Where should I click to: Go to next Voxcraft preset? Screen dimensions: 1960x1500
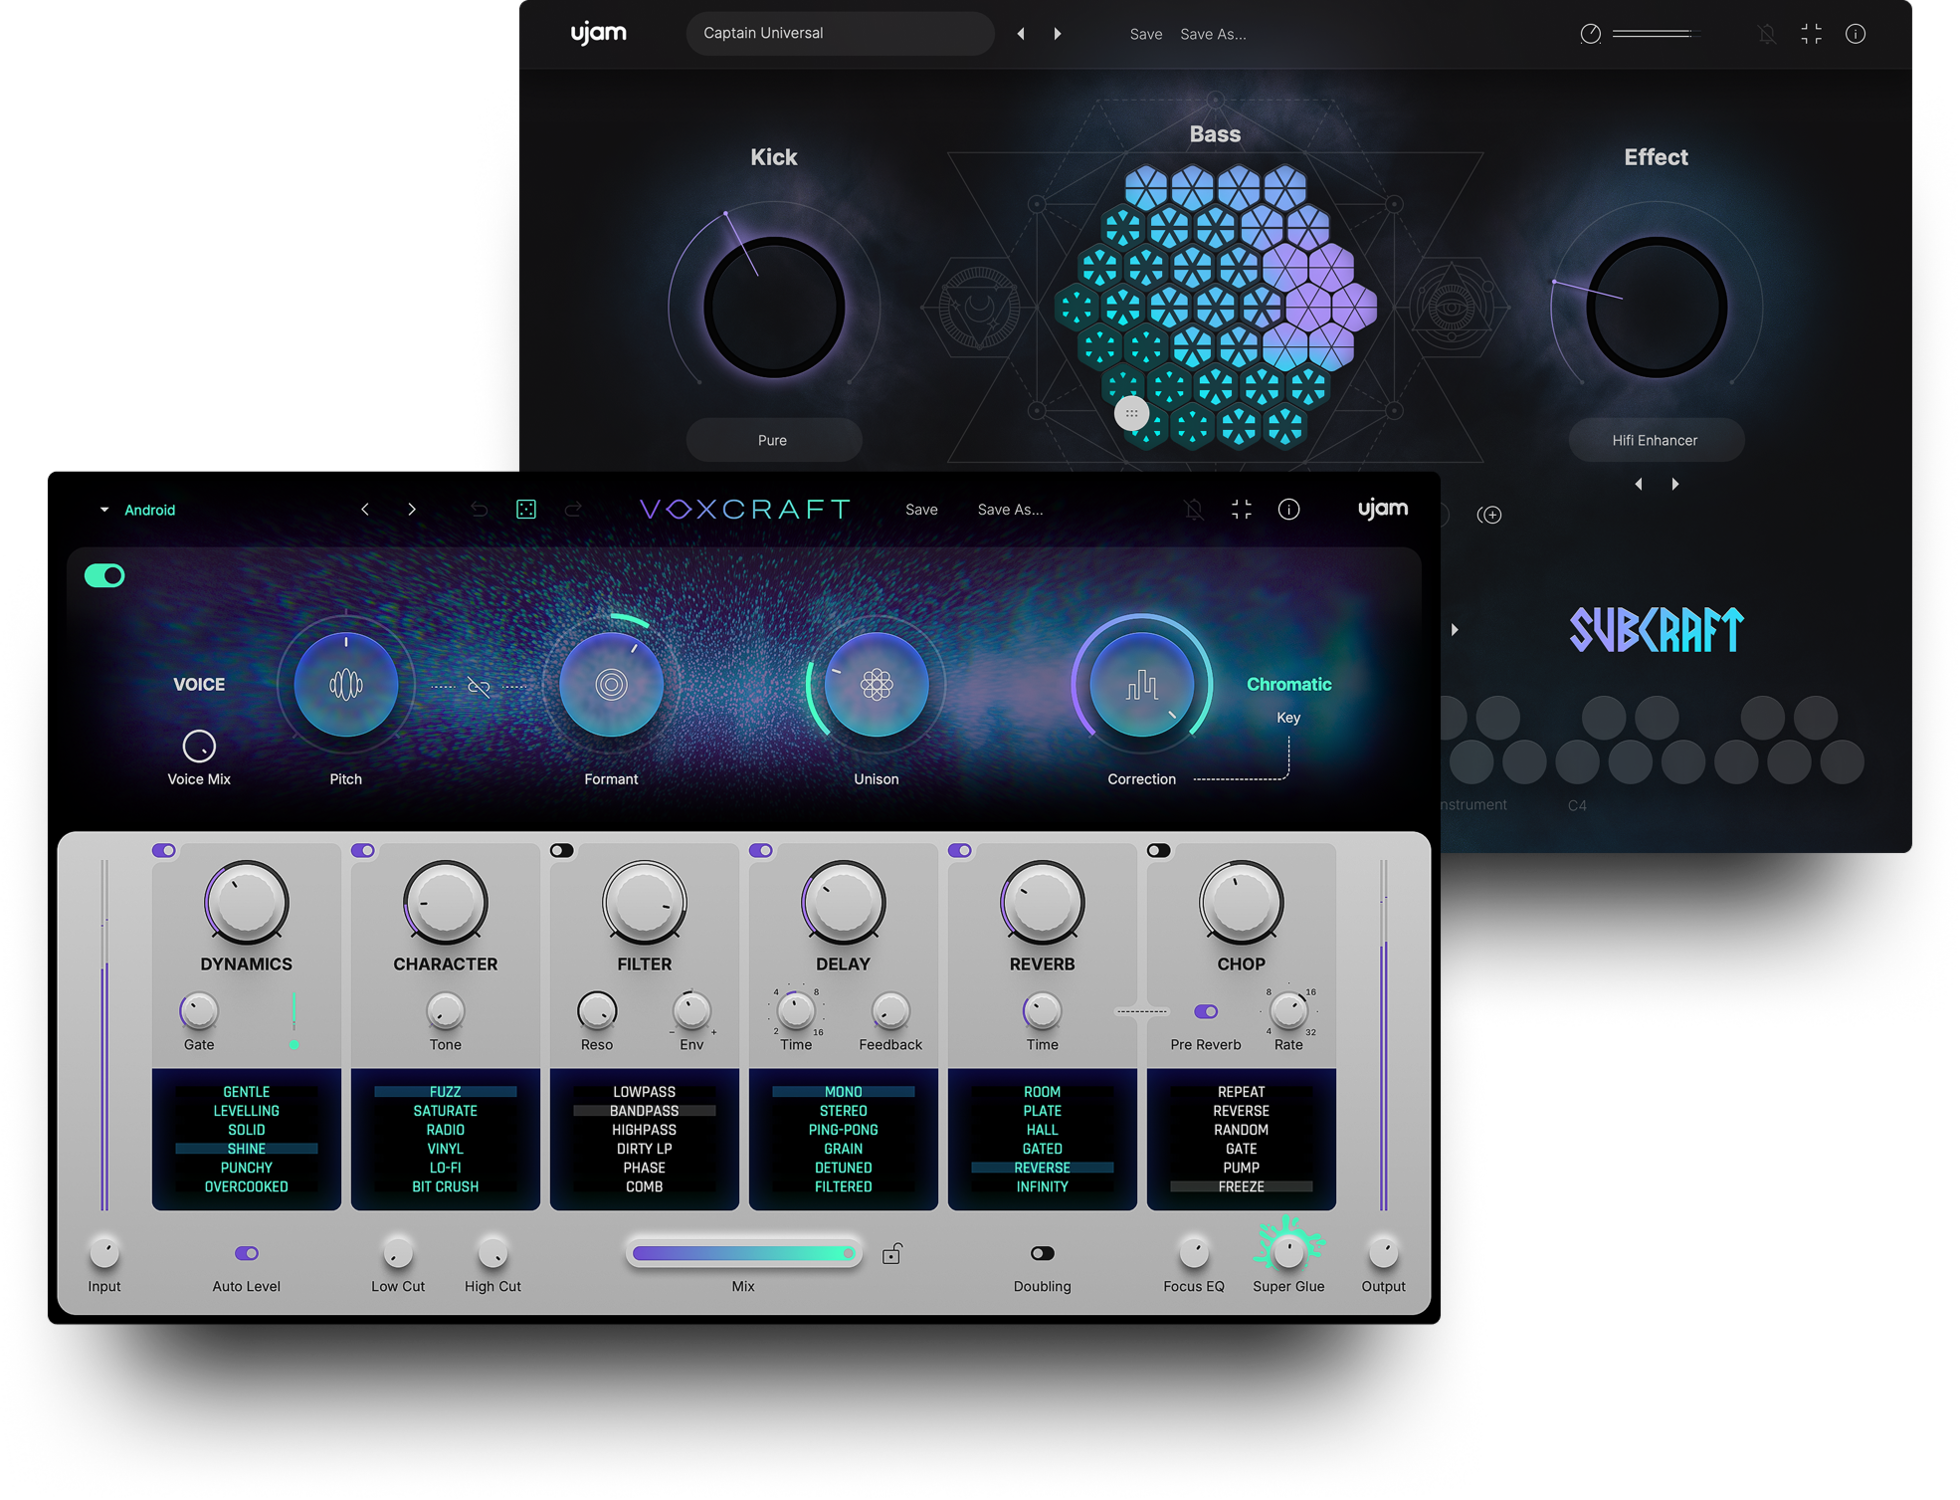pyautogui.click(x=412, y=510)
